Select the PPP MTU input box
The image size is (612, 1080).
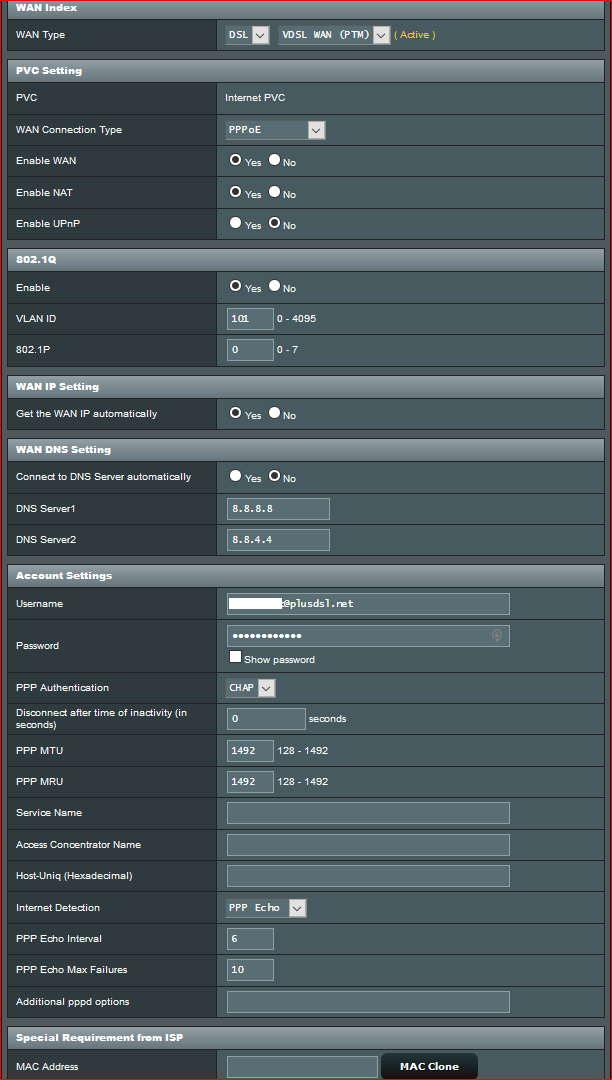click(250, 751)
